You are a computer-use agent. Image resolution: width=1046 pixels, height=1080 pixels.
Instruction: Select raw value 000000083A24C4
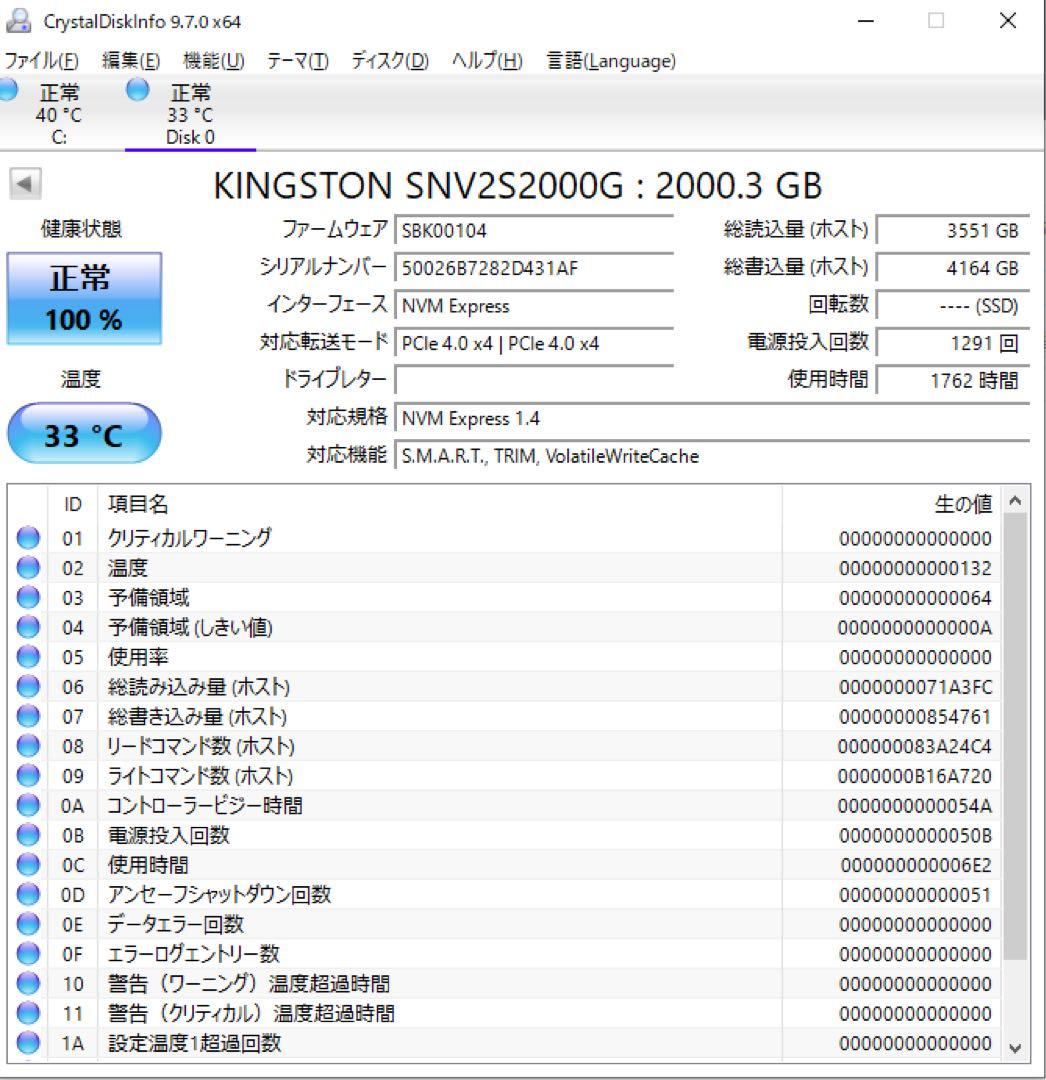coord(915,747)
